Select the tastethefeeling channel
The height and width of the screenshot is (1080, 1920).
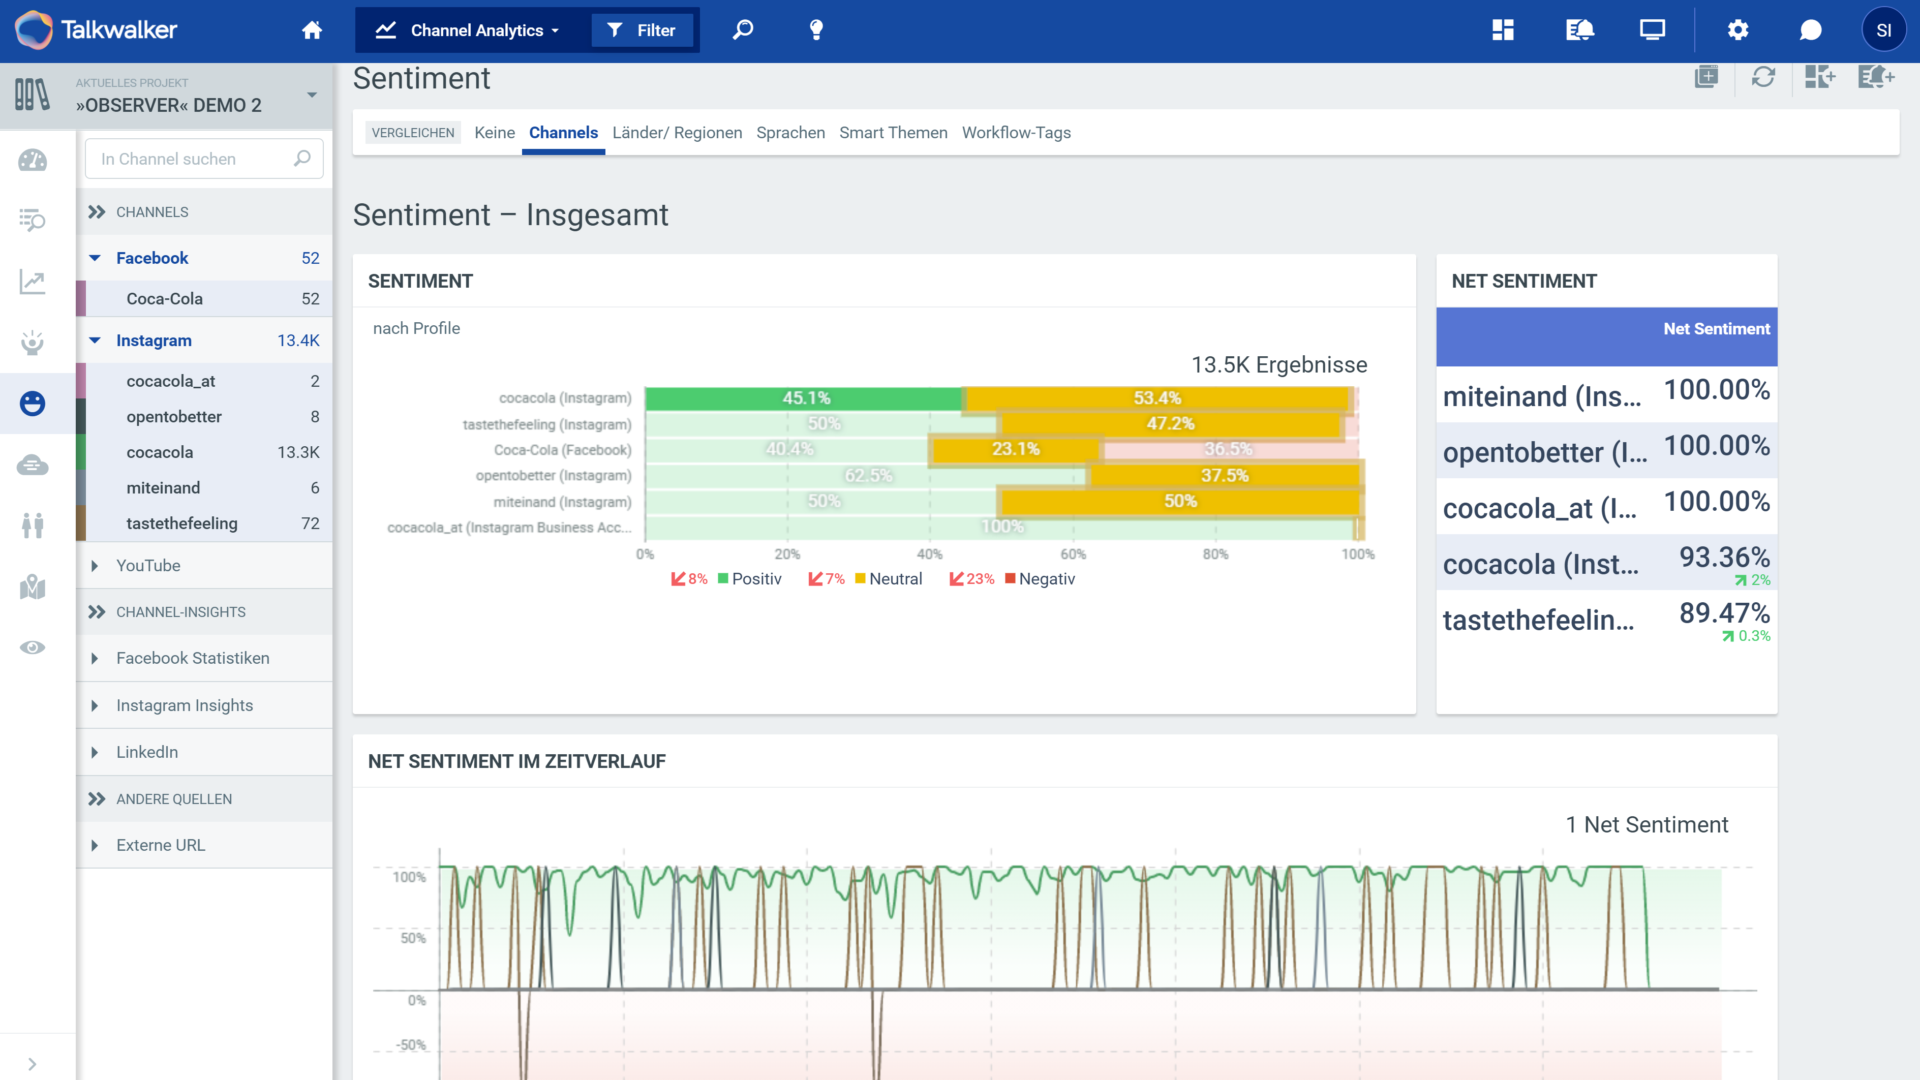(205, 523)
